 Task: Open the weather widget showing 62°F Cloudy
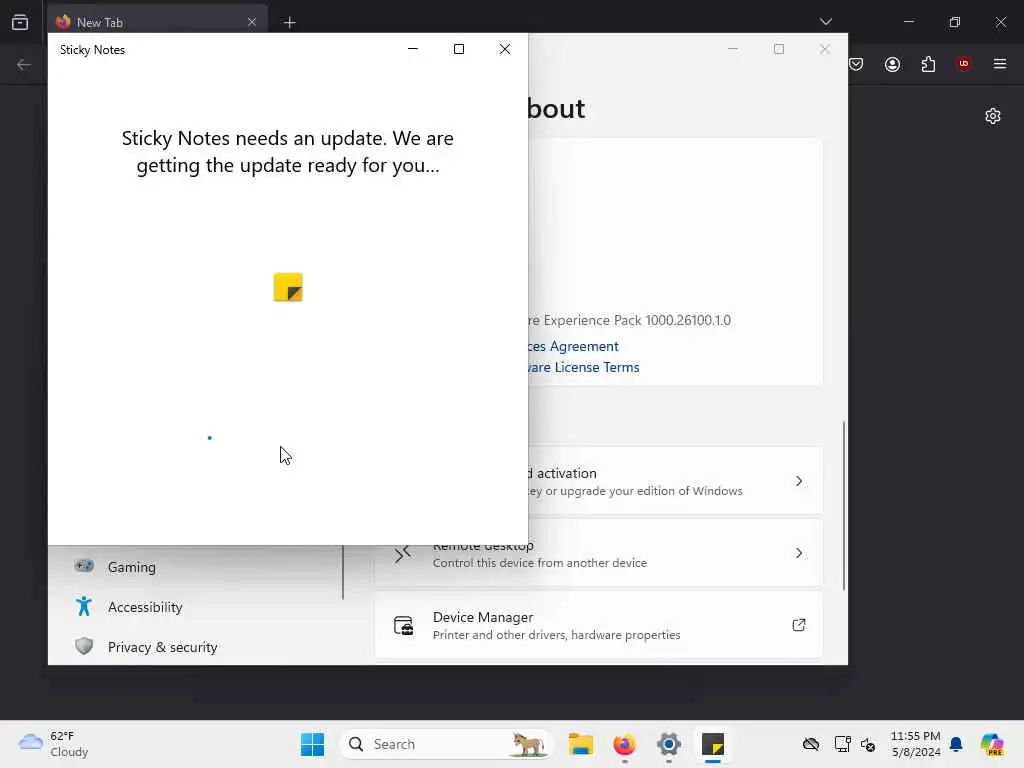[54, 744]
